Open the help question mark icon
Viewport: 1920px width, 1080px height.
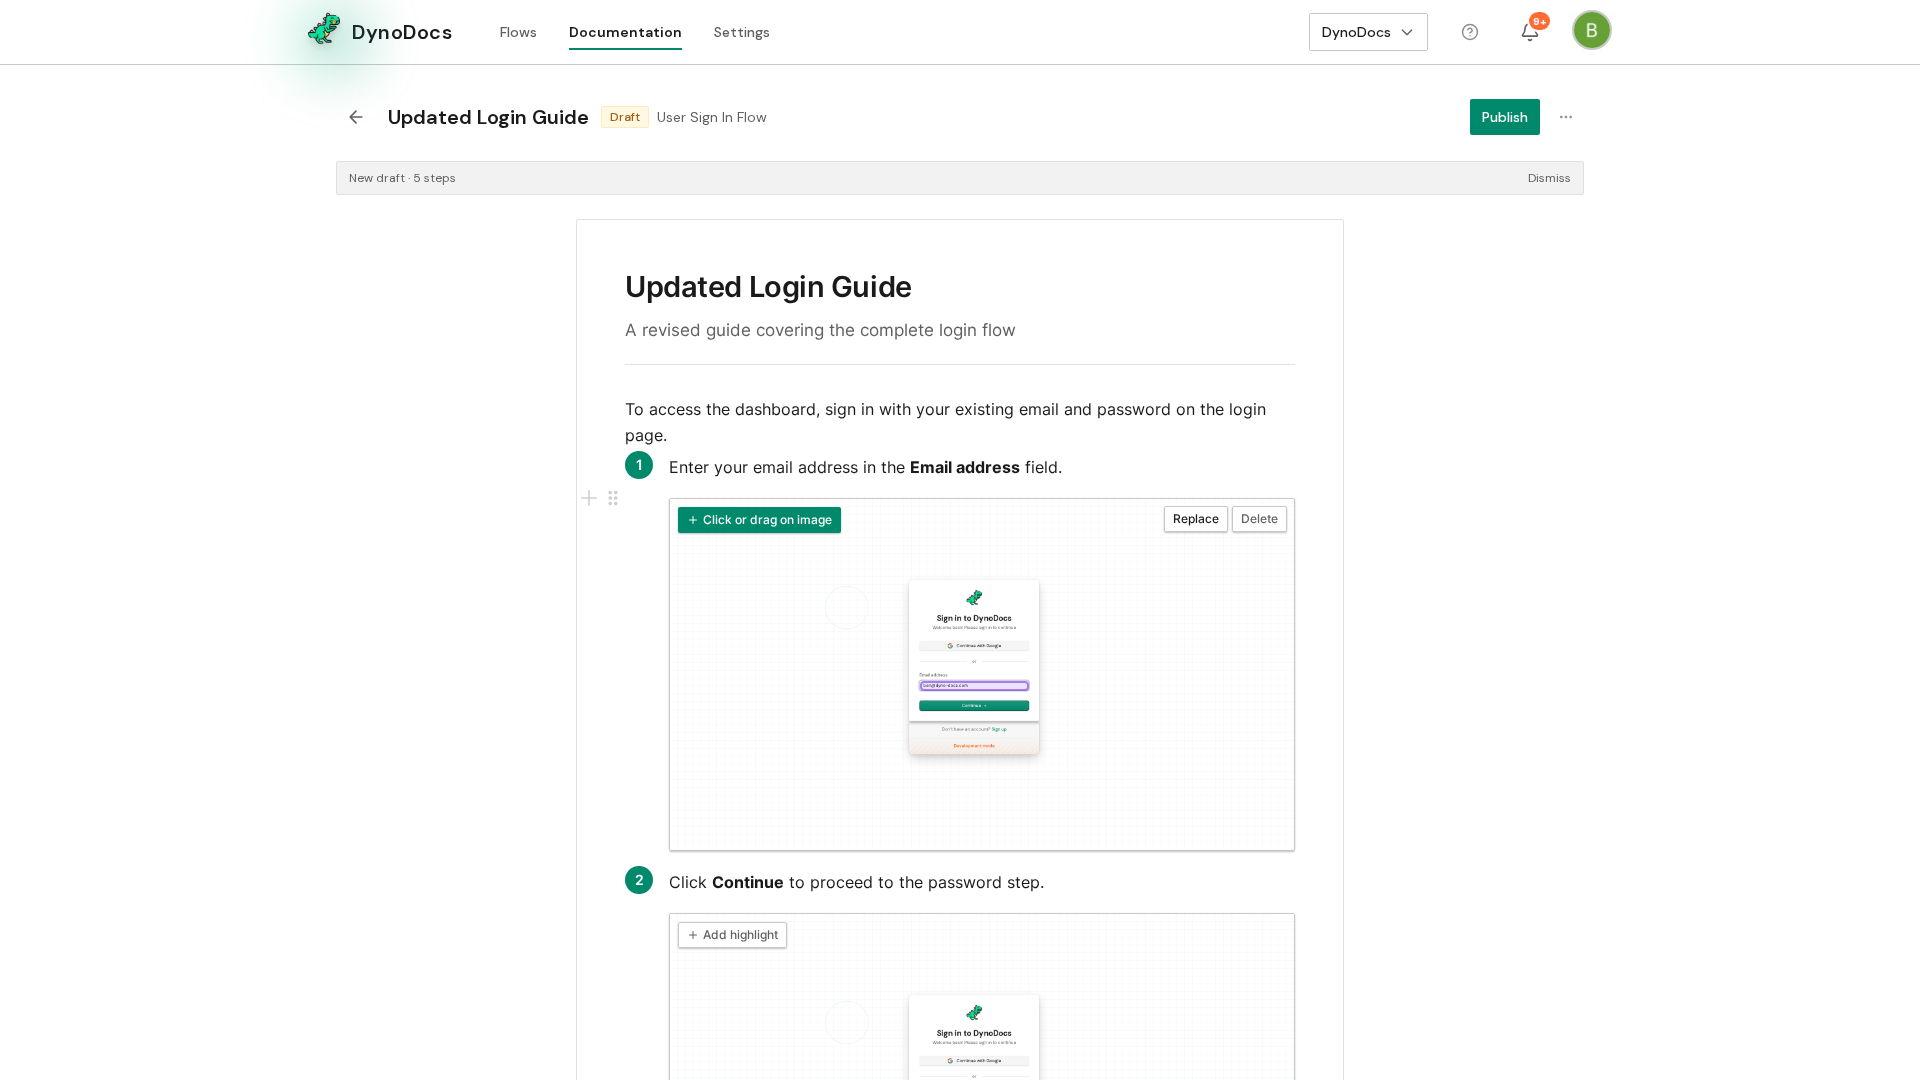1470,32
